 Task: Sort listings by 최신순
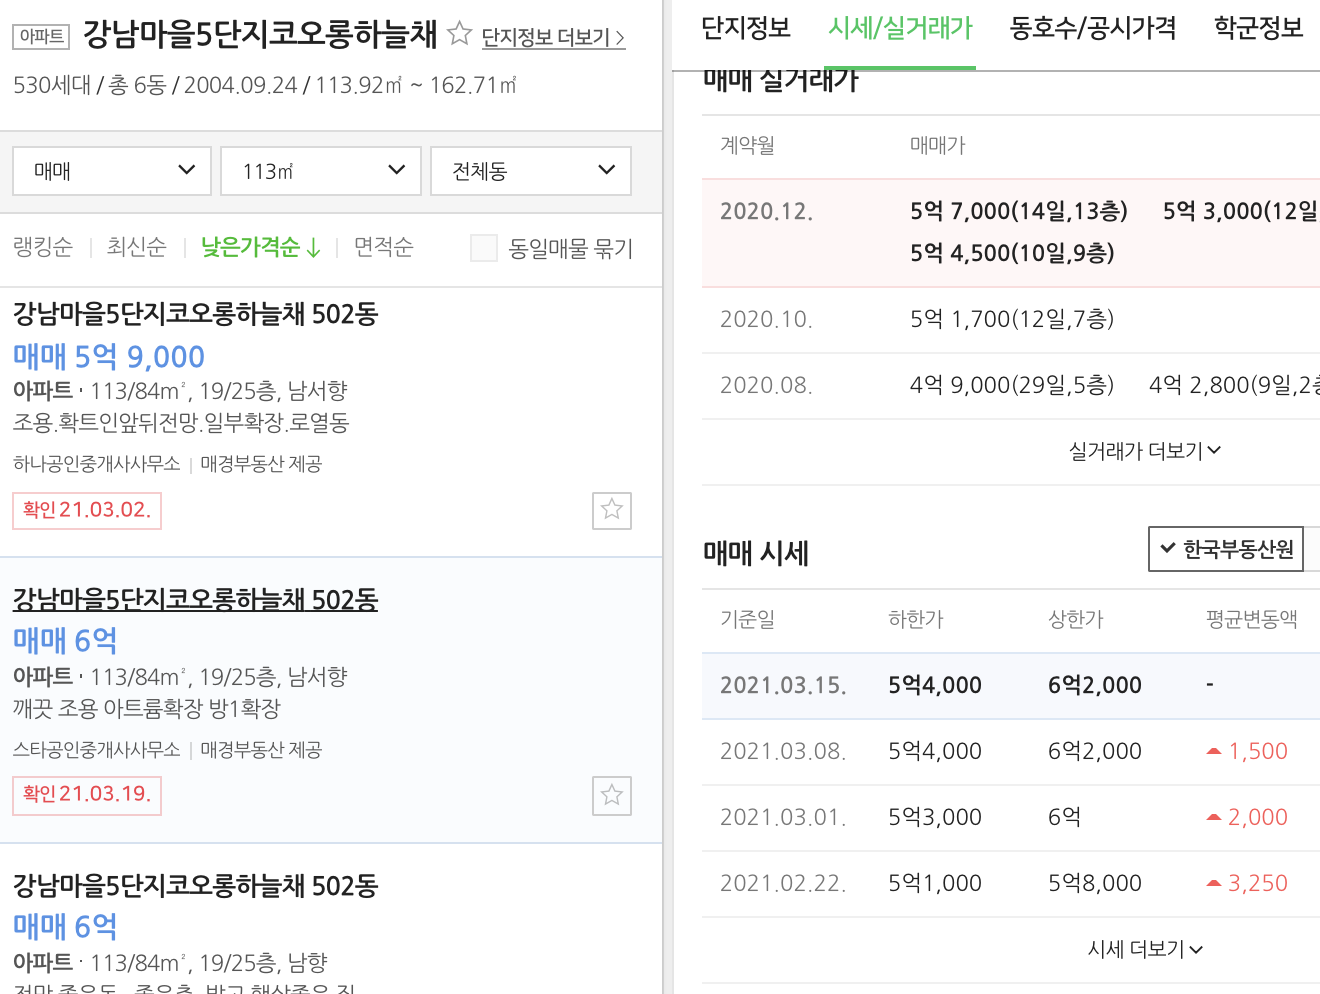137,247
